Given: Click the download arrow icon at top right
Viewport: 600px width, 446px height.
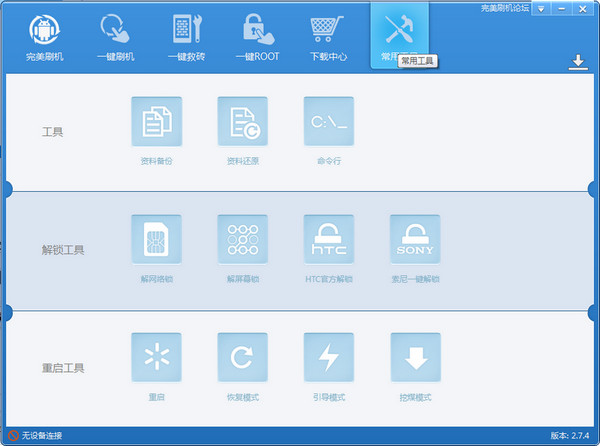Looking at the screenshot, I should click(577, 63).
